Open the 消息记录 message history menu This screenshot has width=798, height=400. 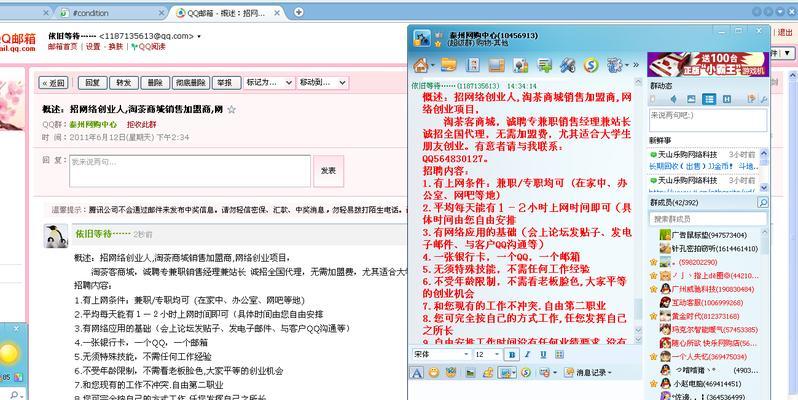point(588,373)
